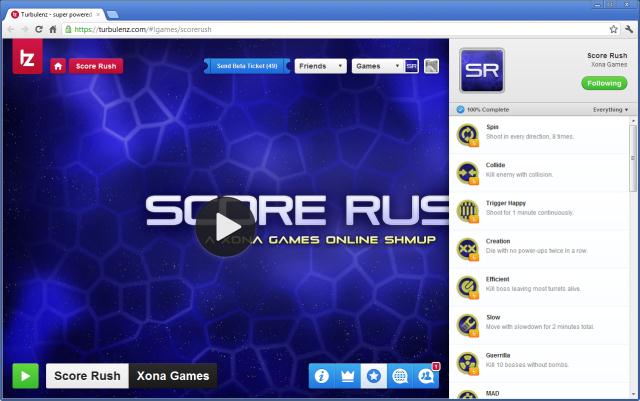Open the globe chat icon
The height and width of the screenshot is (401, 640).
[x=400, y=376]
